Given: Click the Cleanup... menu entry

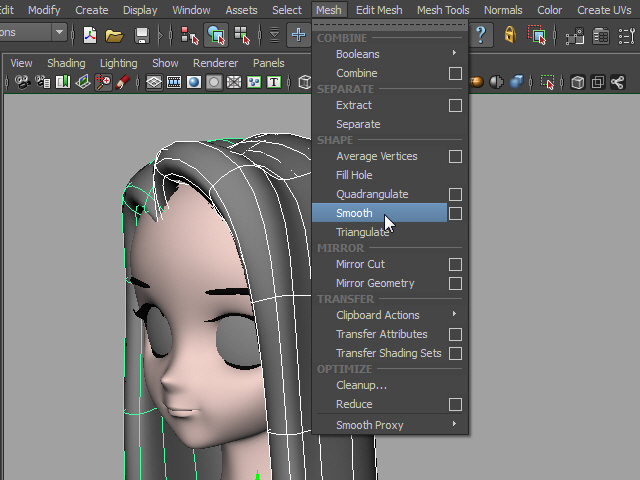Looking at the screenshot, I should coord(361,385).
